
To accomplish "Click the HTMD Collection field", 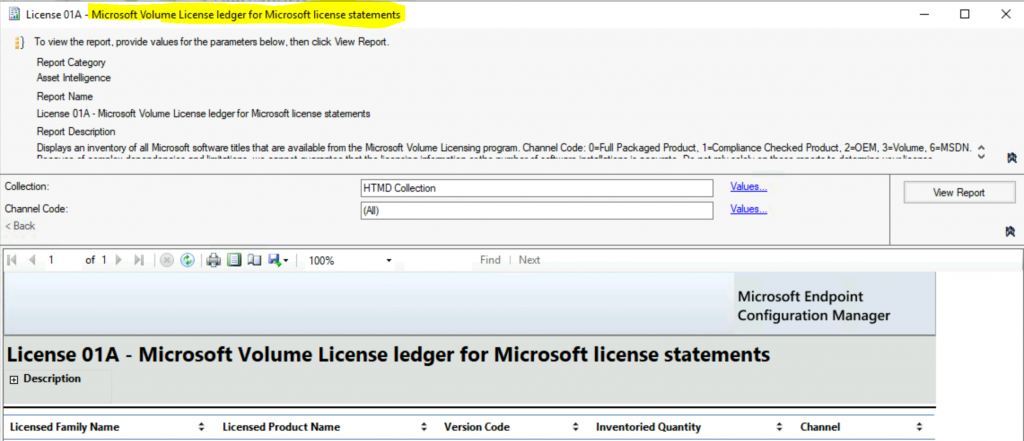I will click(536, 188).
